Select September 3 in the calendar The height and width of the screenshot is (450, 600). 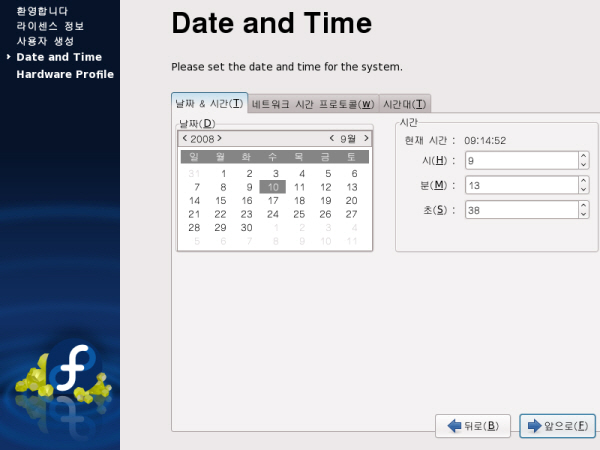[276, 174]
